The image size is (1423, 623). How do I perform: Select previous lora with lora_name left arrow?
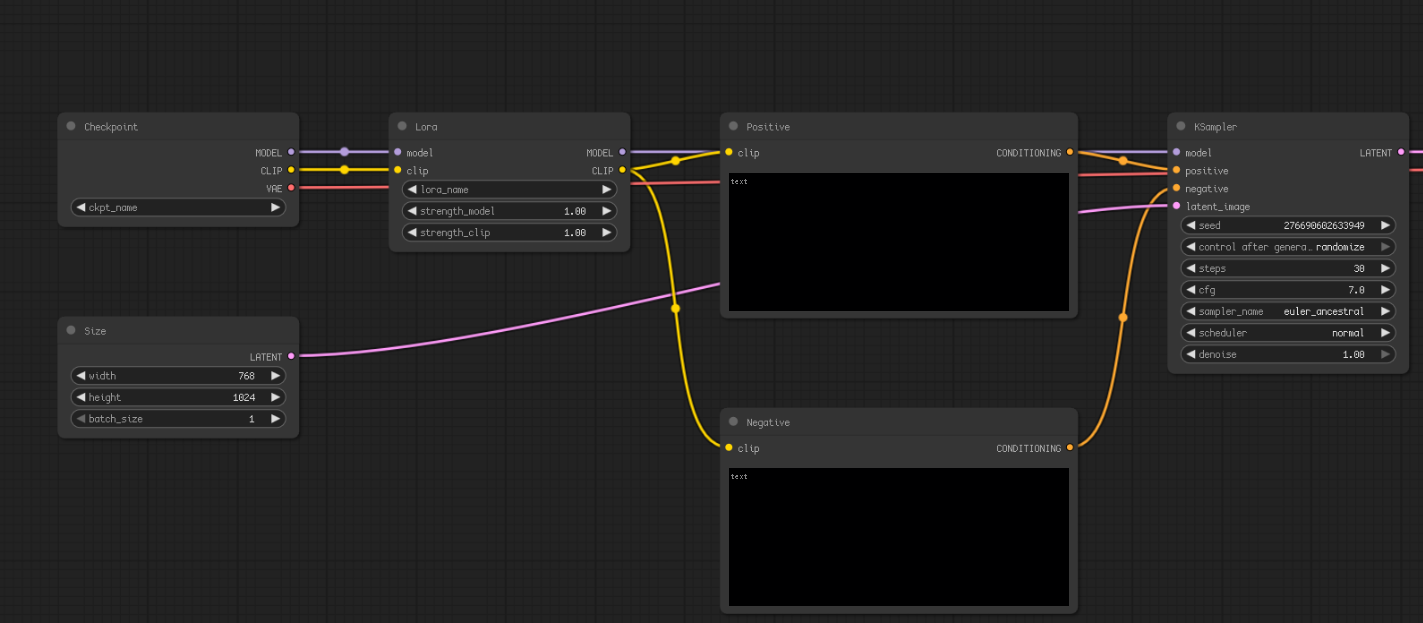pyautogui.click(x=412, y=189)
